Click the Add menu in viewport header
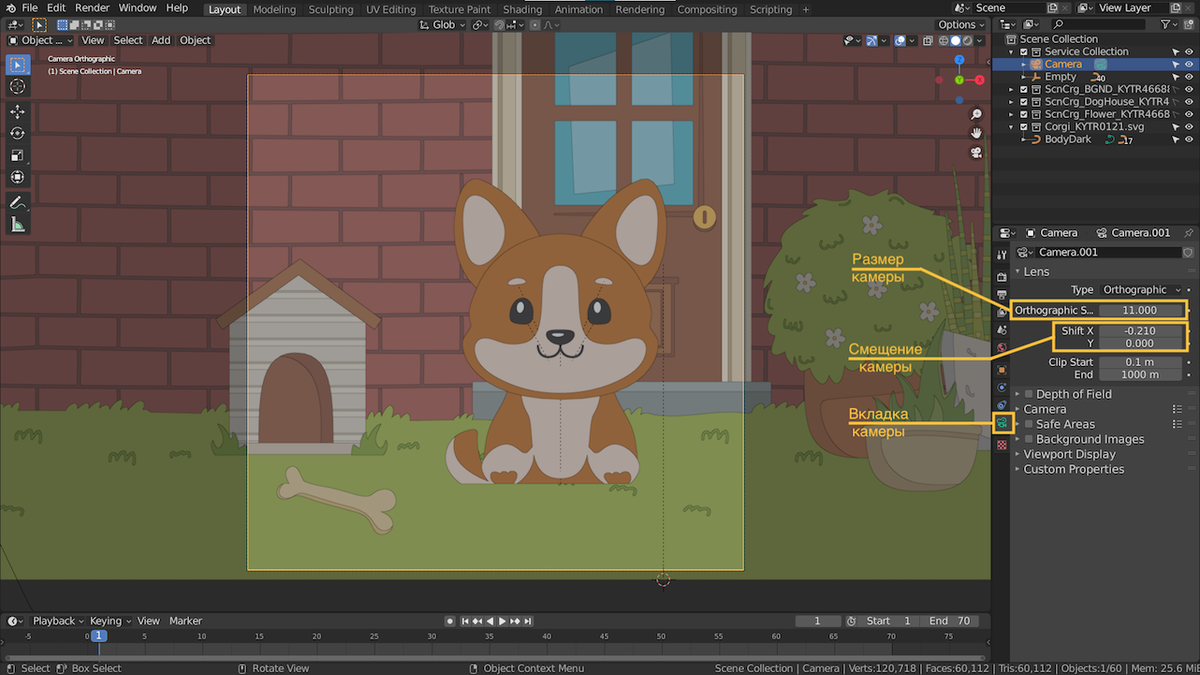Viewport: 1200px width, 675px height. pos(161,40)
